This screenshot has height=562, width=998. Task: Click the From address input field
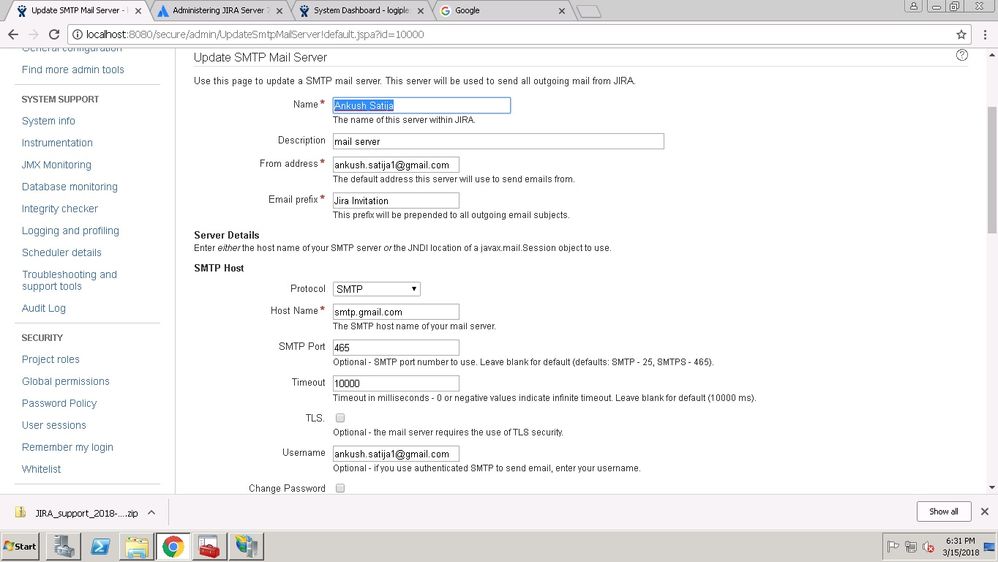(x=396, y=165)
